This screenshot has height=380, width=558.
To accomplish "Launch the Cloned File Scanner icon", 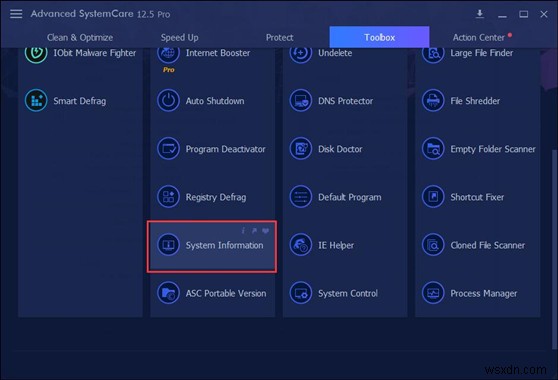I will click(x=433, y=245).
